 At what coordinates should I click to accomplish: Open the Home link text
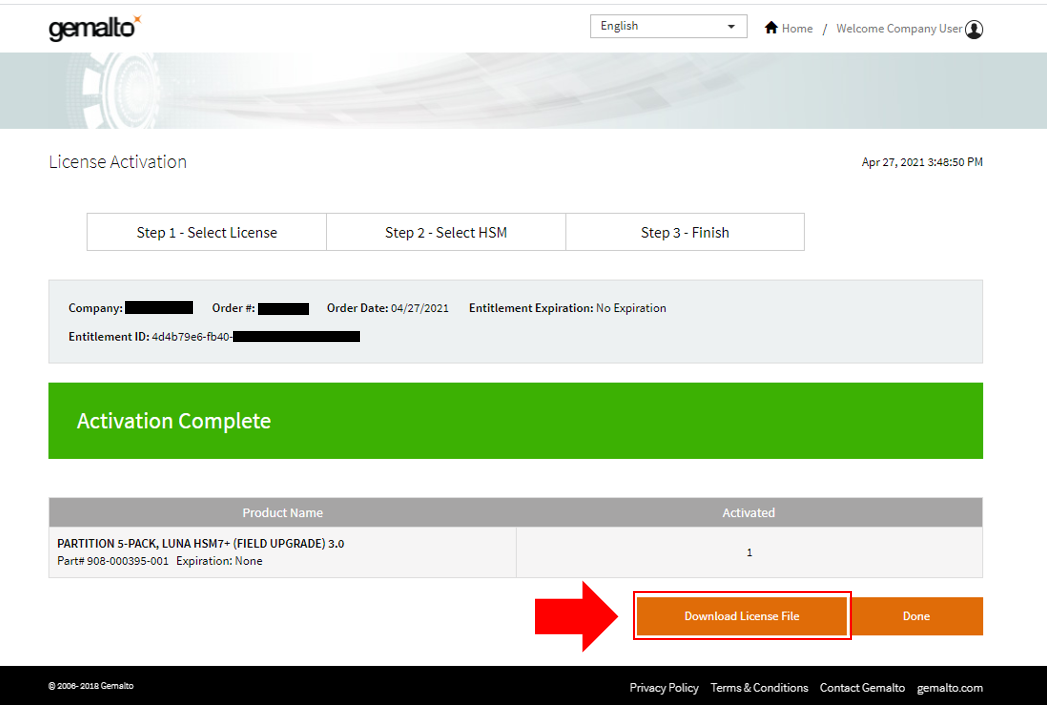point(797,29)
